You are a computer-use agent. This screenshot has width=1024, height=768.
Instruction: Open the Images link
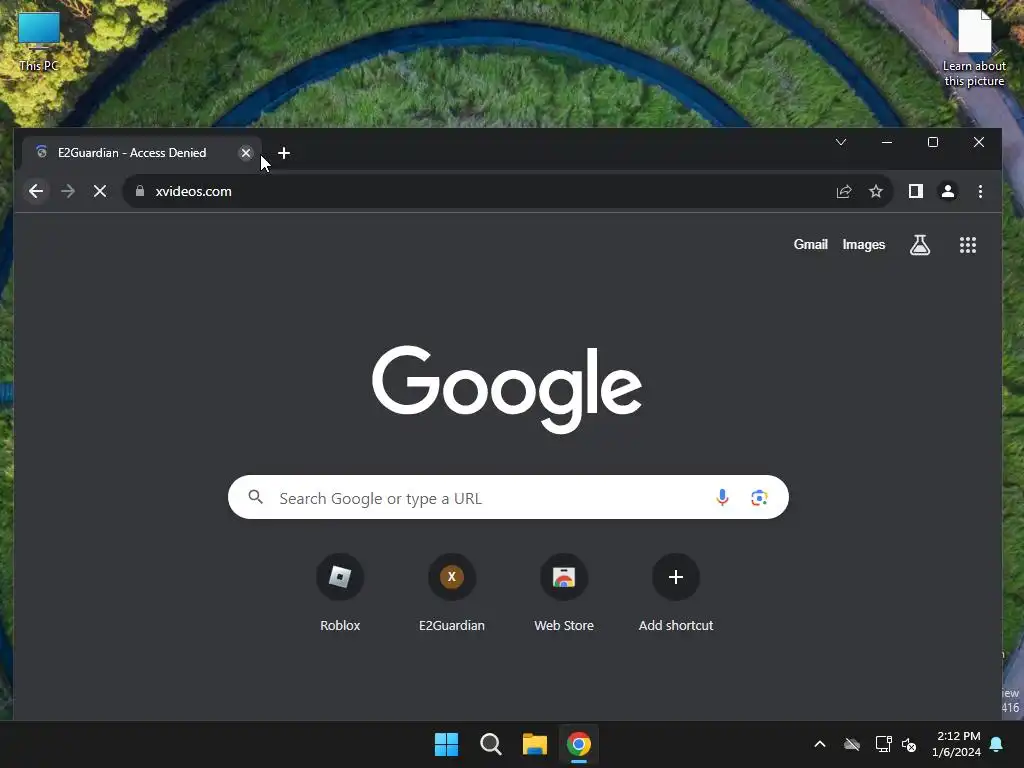click(863, 244)
